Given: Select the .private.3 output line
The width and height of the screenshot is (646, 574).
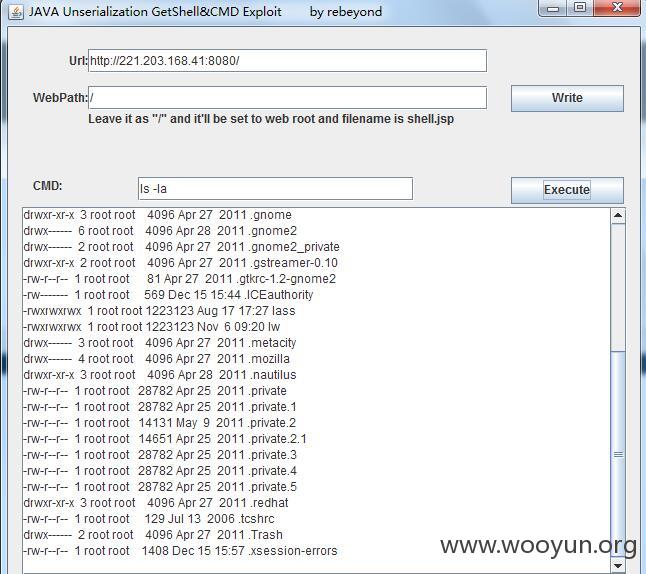Looking at the screenshot, I should pos(160,455).
